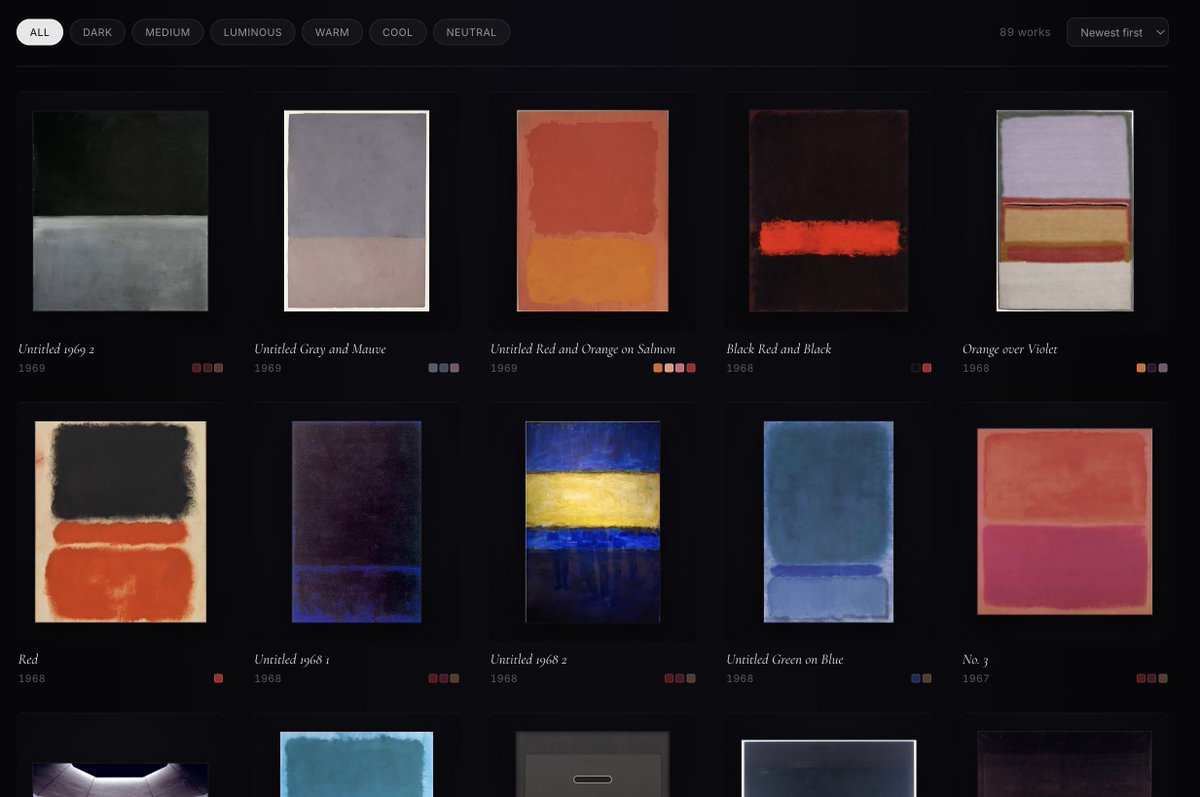Apply the WARM filter
Viewport: 1200px width, 797px height.
click(x=332, y=32)
